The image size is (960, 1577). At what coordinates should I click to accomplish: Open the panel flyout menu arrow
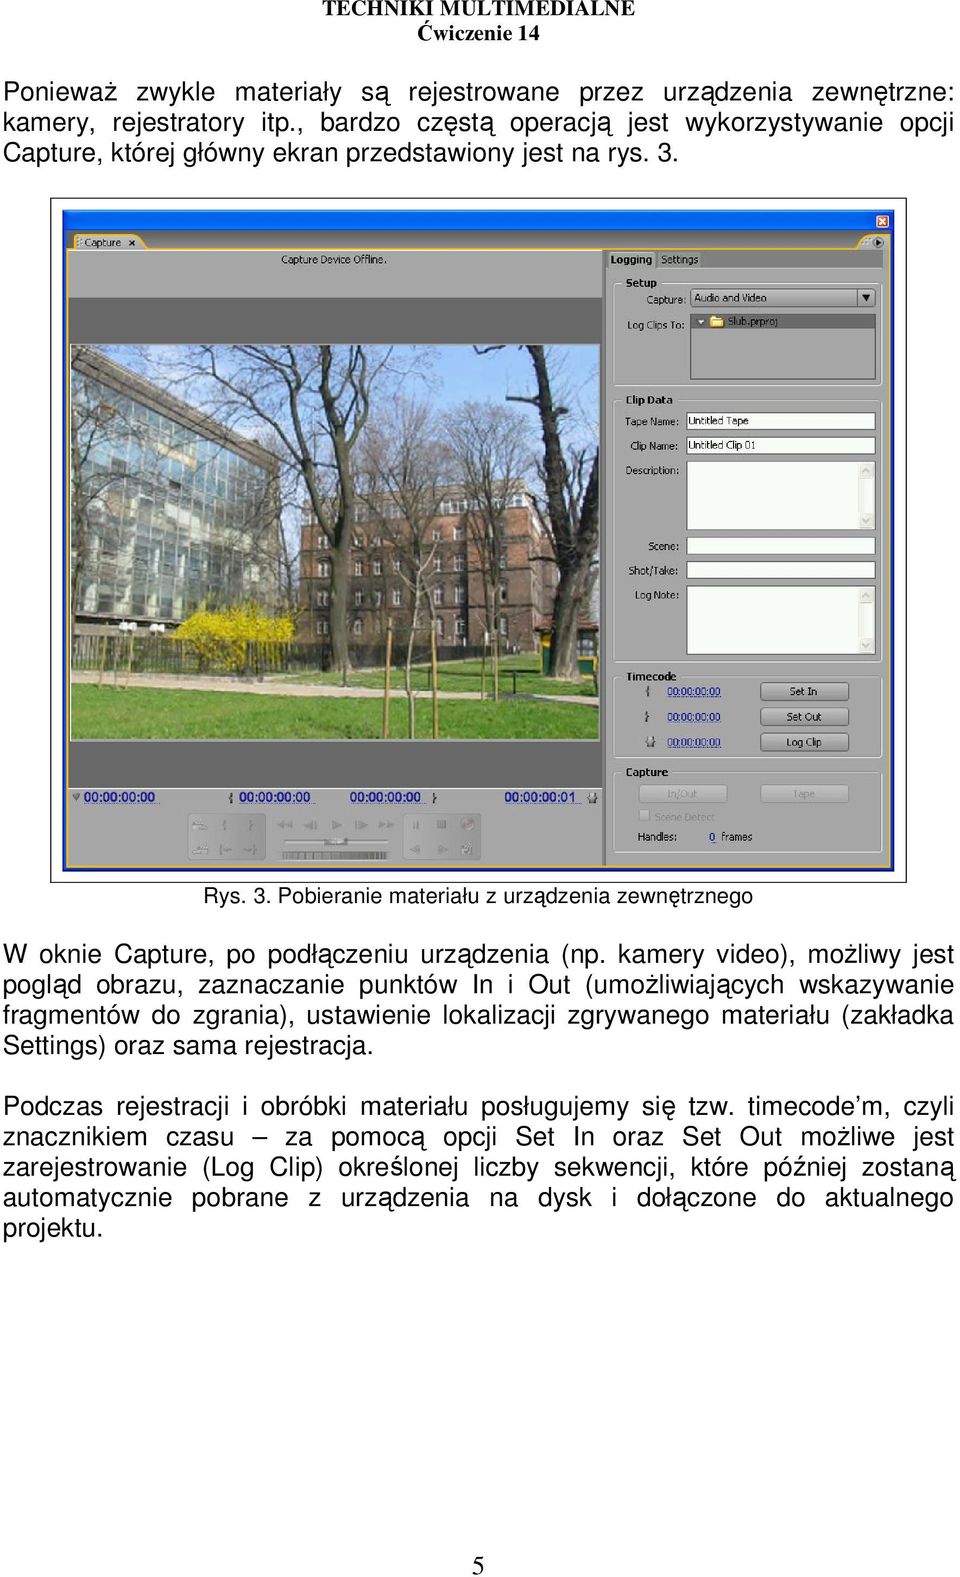click(878, 242)
